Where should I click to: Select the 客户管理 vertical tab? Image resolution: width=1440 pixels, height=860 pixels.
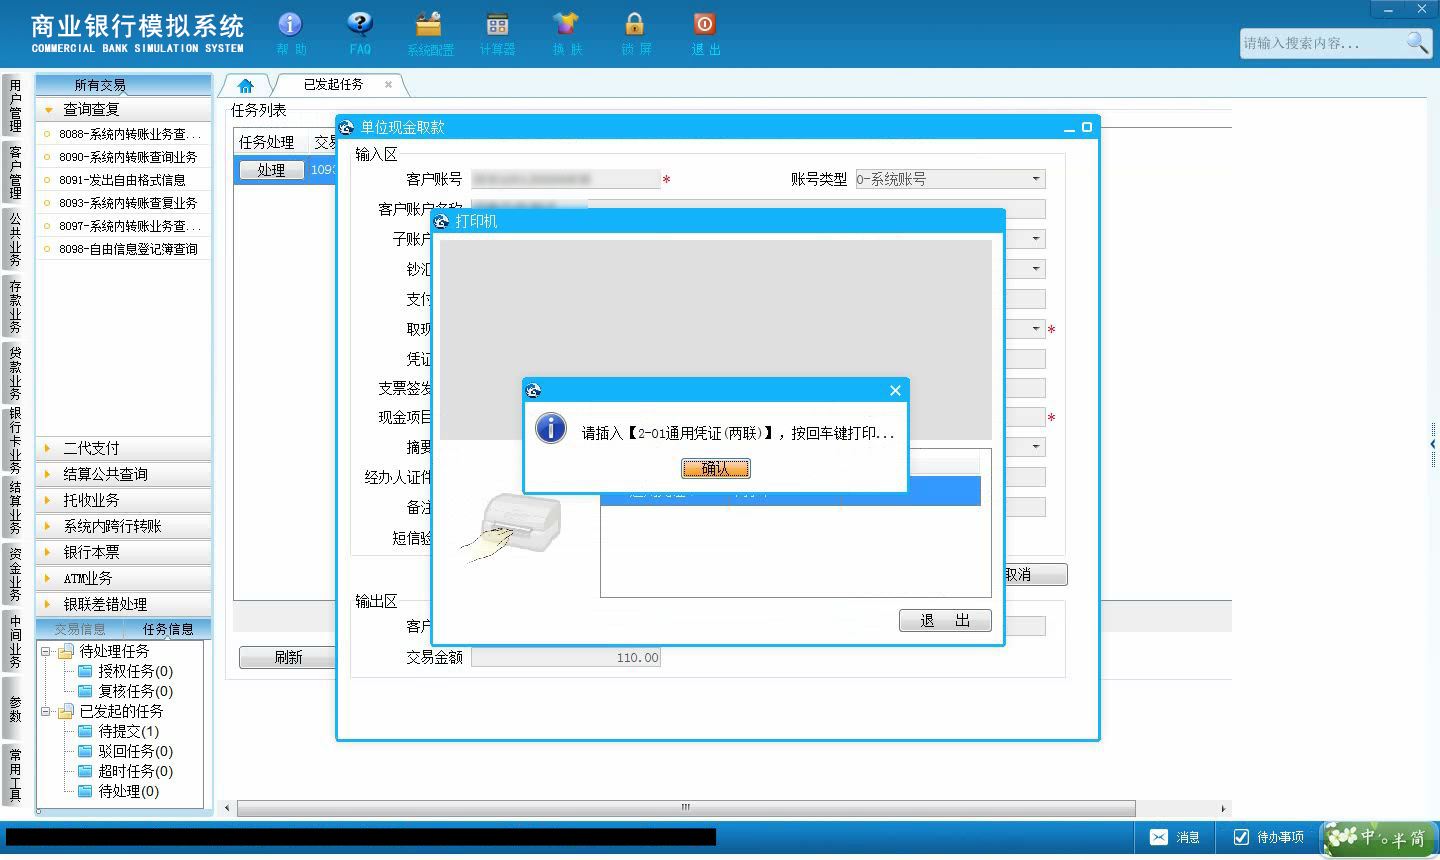pyautogui.click(x=15, y=172)
